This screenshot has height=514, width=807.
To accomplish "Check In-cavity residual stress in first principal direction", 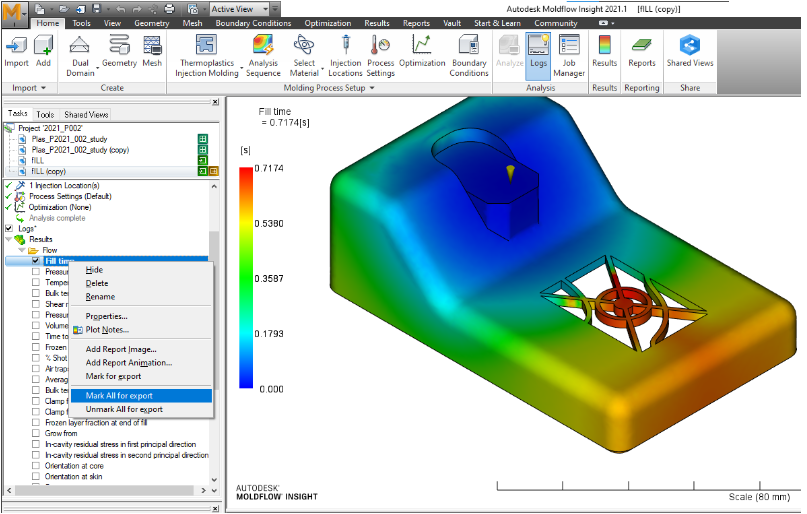I will coord(36,444).
